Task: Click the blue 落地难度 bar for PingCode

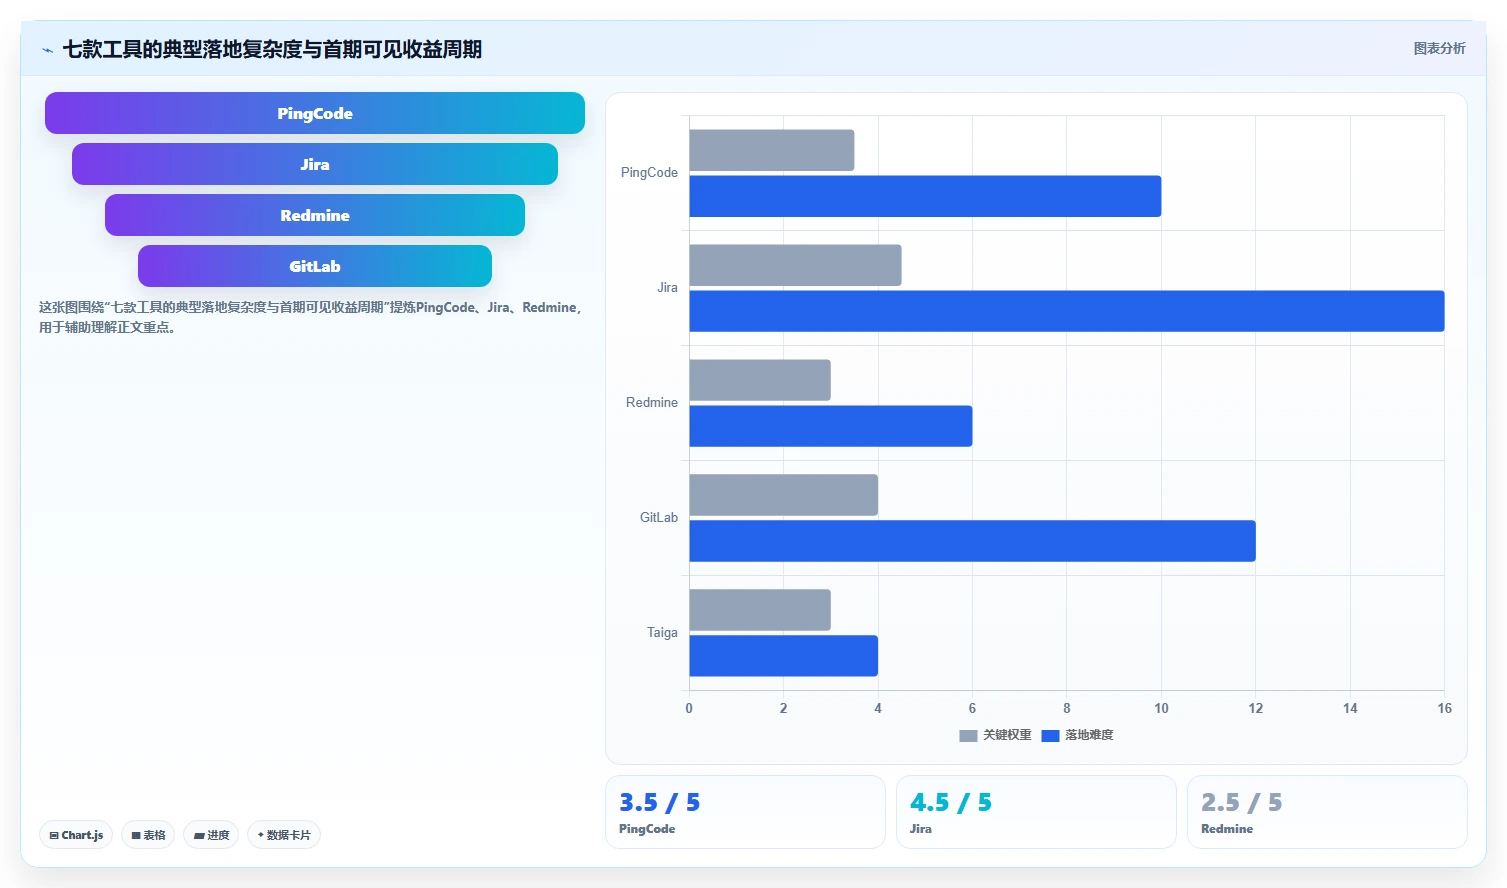Action: coord(925,196)
